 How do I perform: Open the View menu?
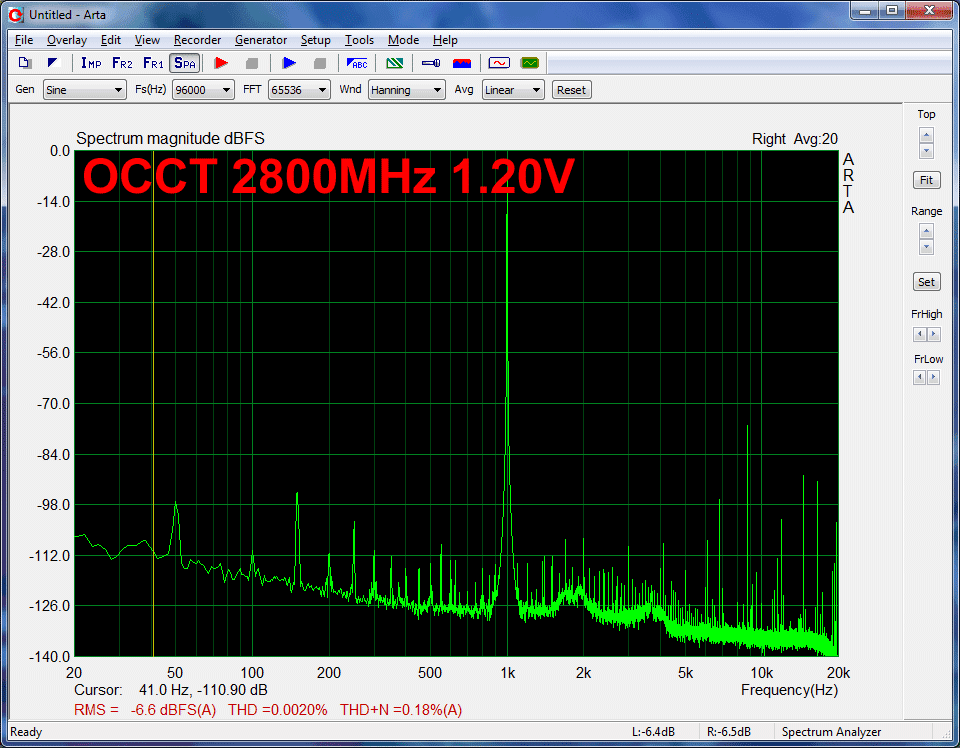tap(147, 40)
